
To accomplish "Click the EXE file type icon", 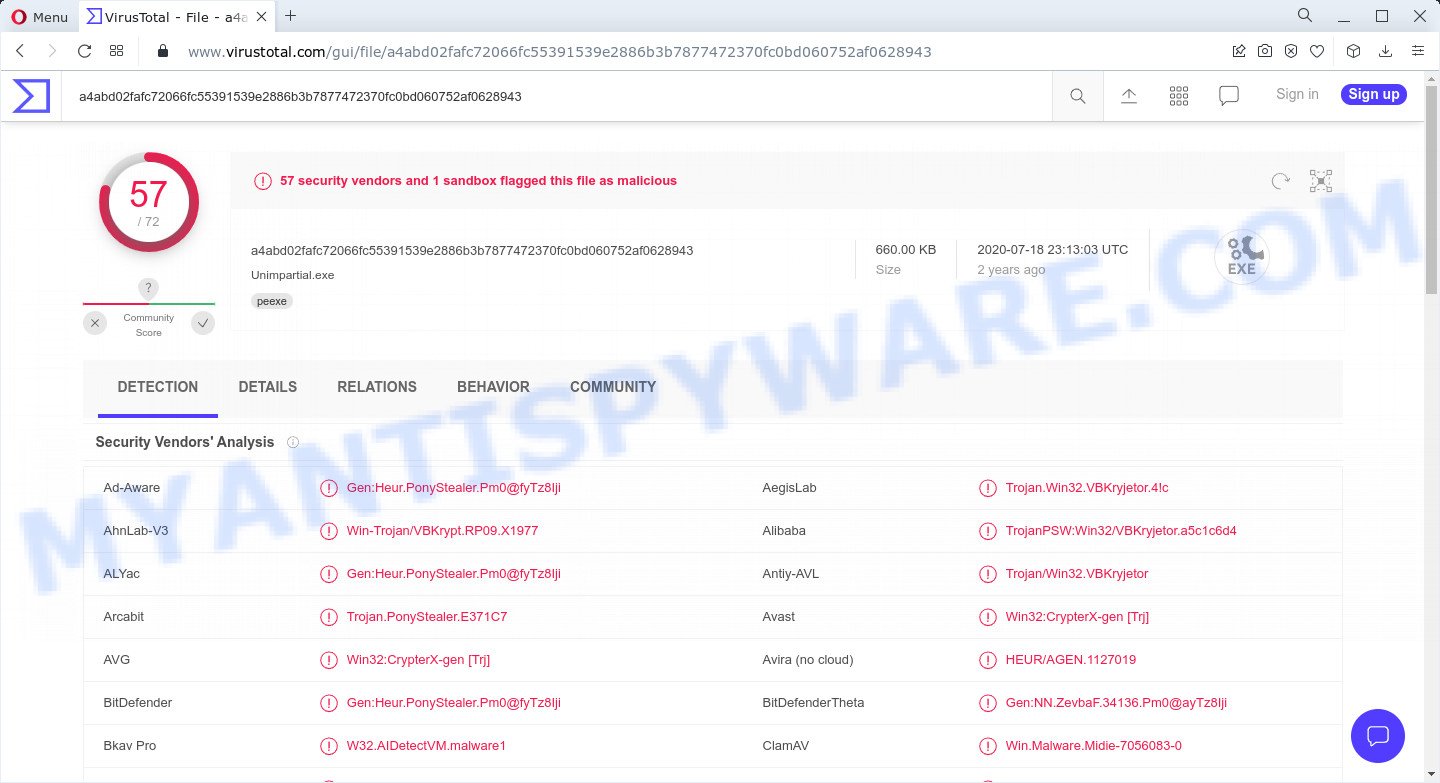I will [1242, 256].
